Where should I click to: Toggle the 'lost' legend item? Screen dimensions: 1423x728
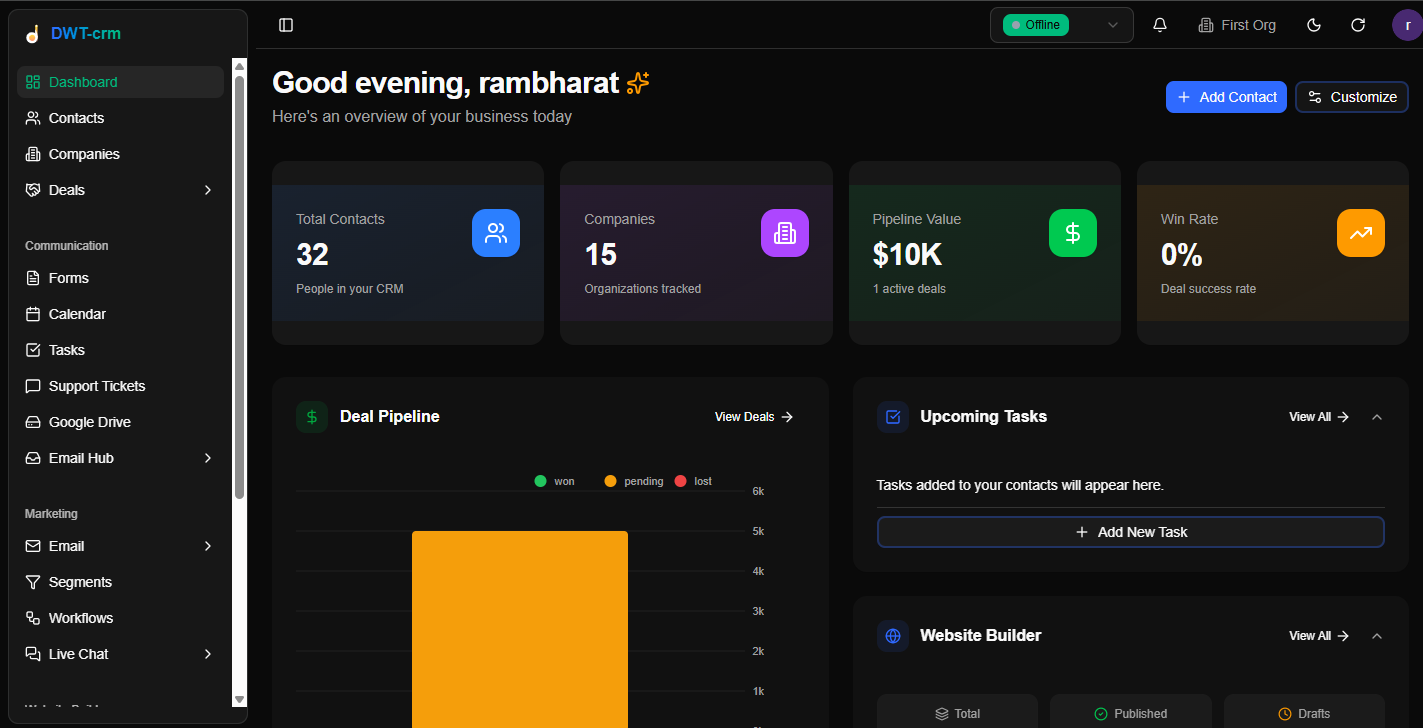(x=694, y=481)
